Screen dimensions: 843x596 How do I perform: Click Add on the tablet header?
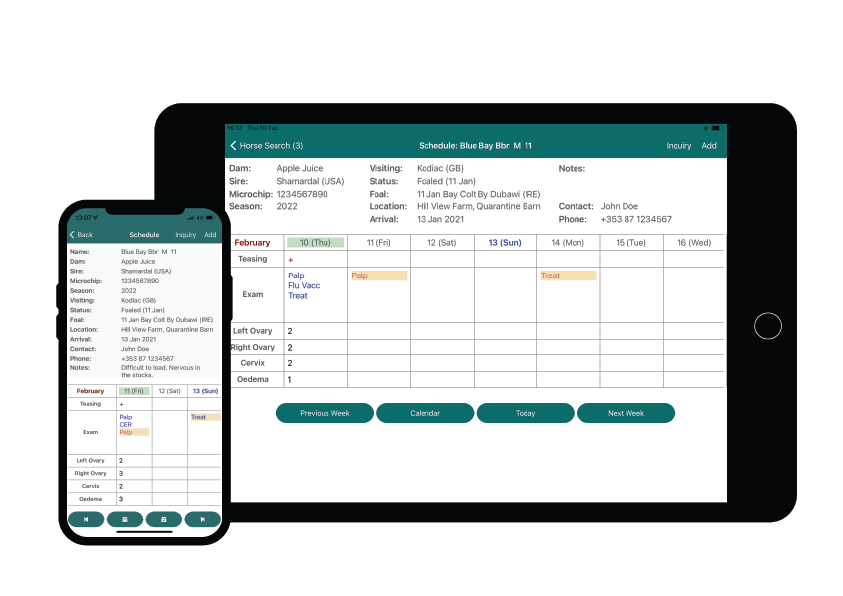[709, 146]
